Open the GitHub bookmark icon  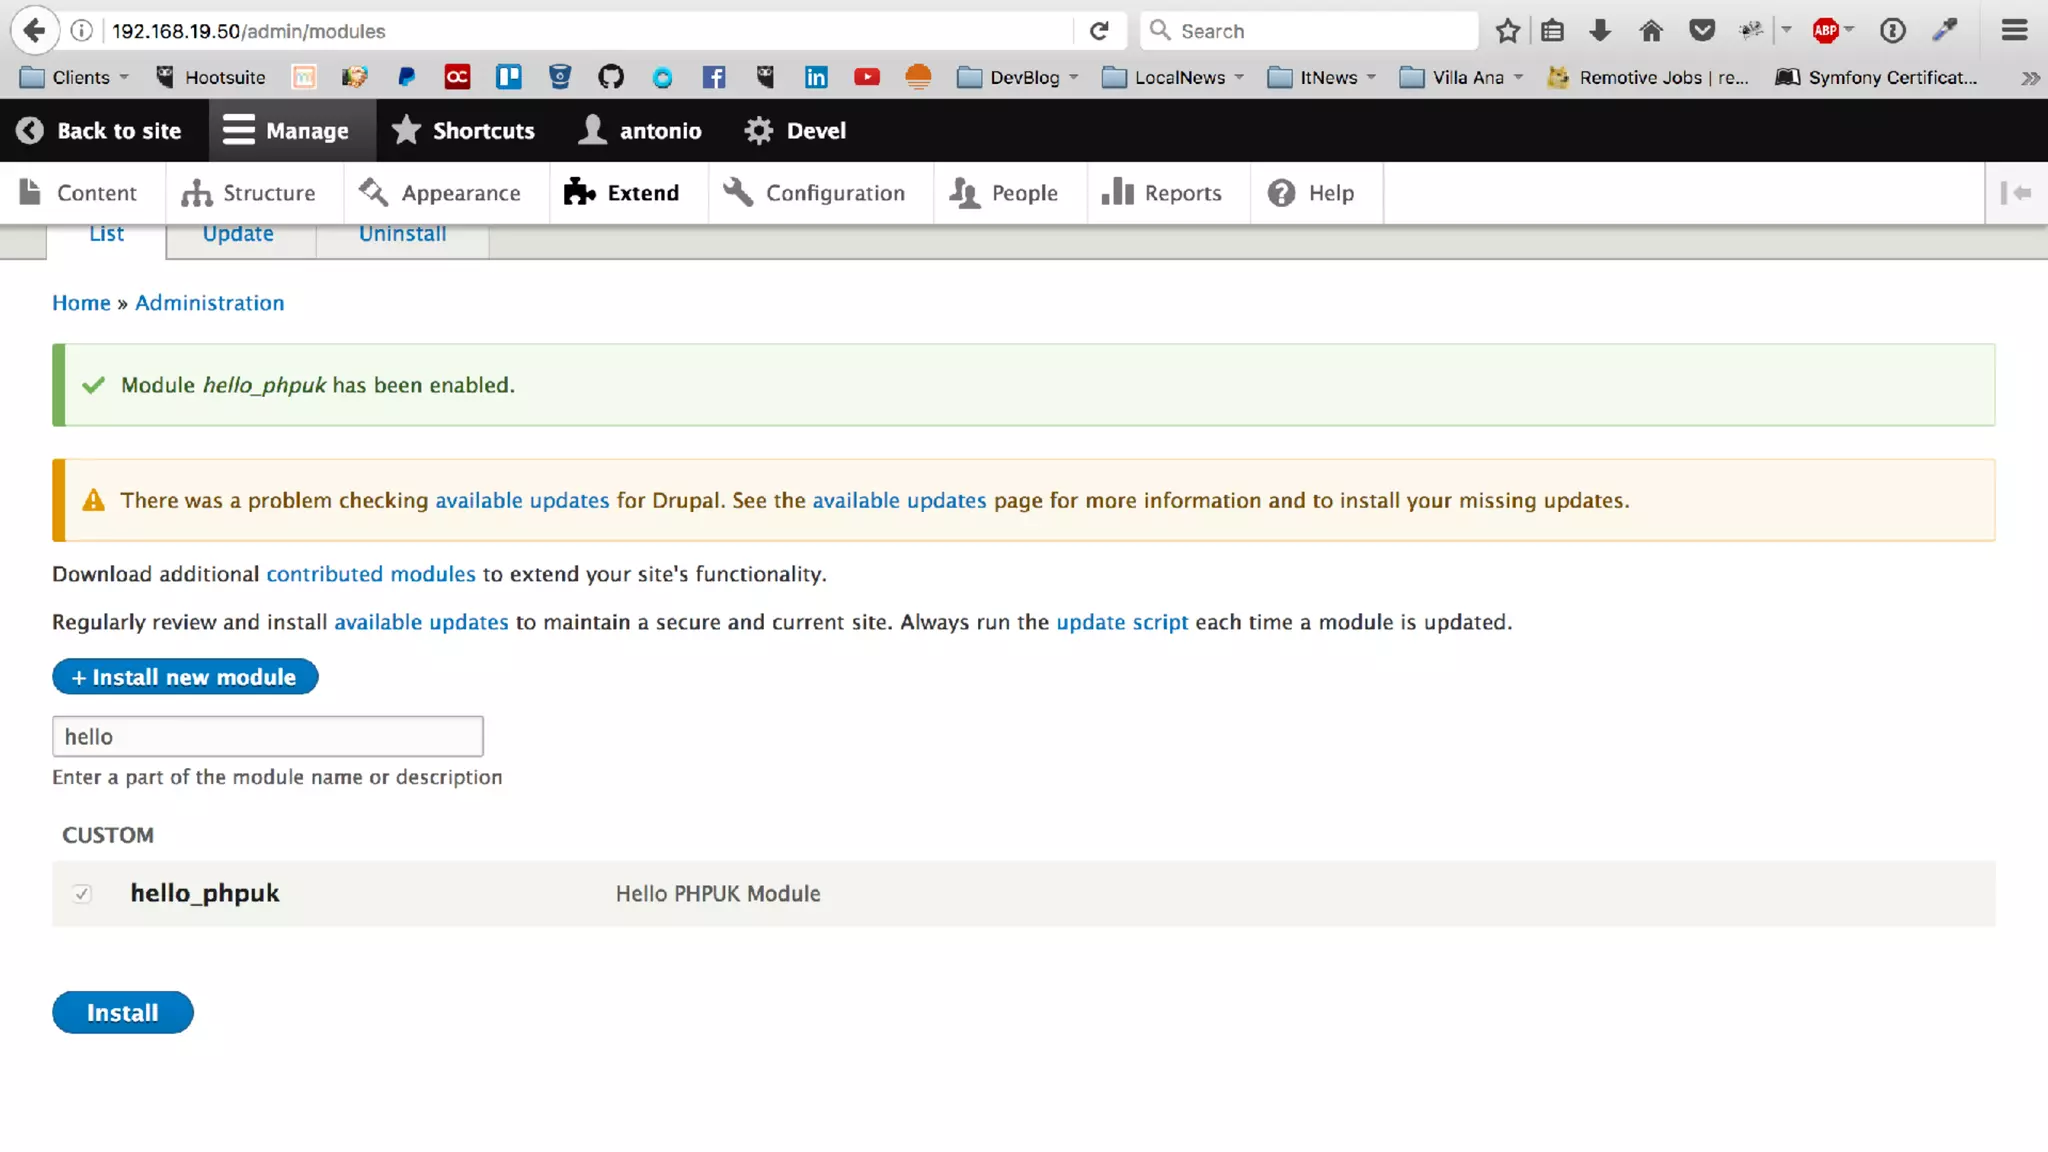coord(611,77)
